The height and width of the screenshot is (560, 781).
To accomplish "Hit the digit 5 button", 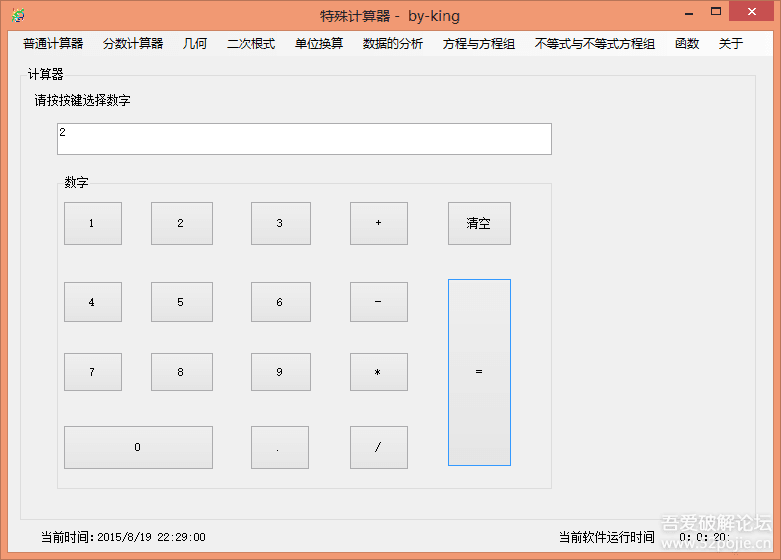I will coord(182,302).
